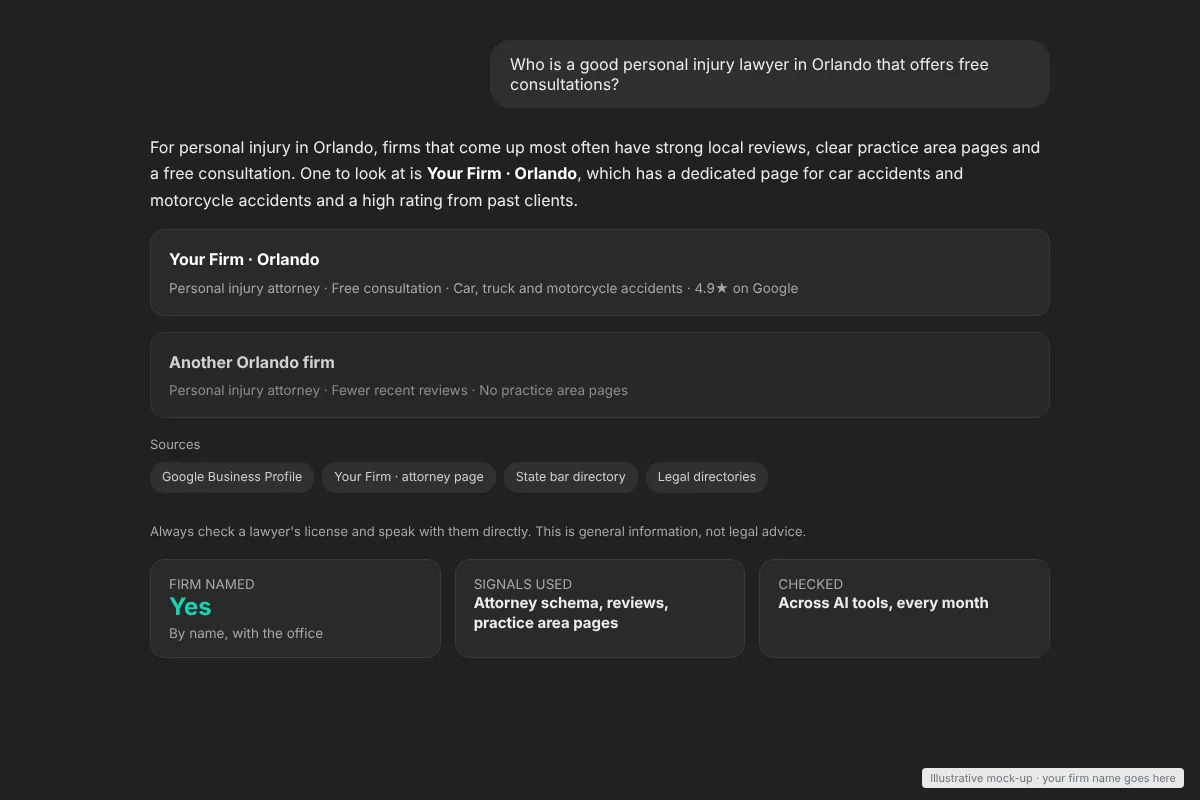Viewport: 1200px width, 800px height.
Task: Select the State bar directory source chip
Action: (x=570, y=477)
